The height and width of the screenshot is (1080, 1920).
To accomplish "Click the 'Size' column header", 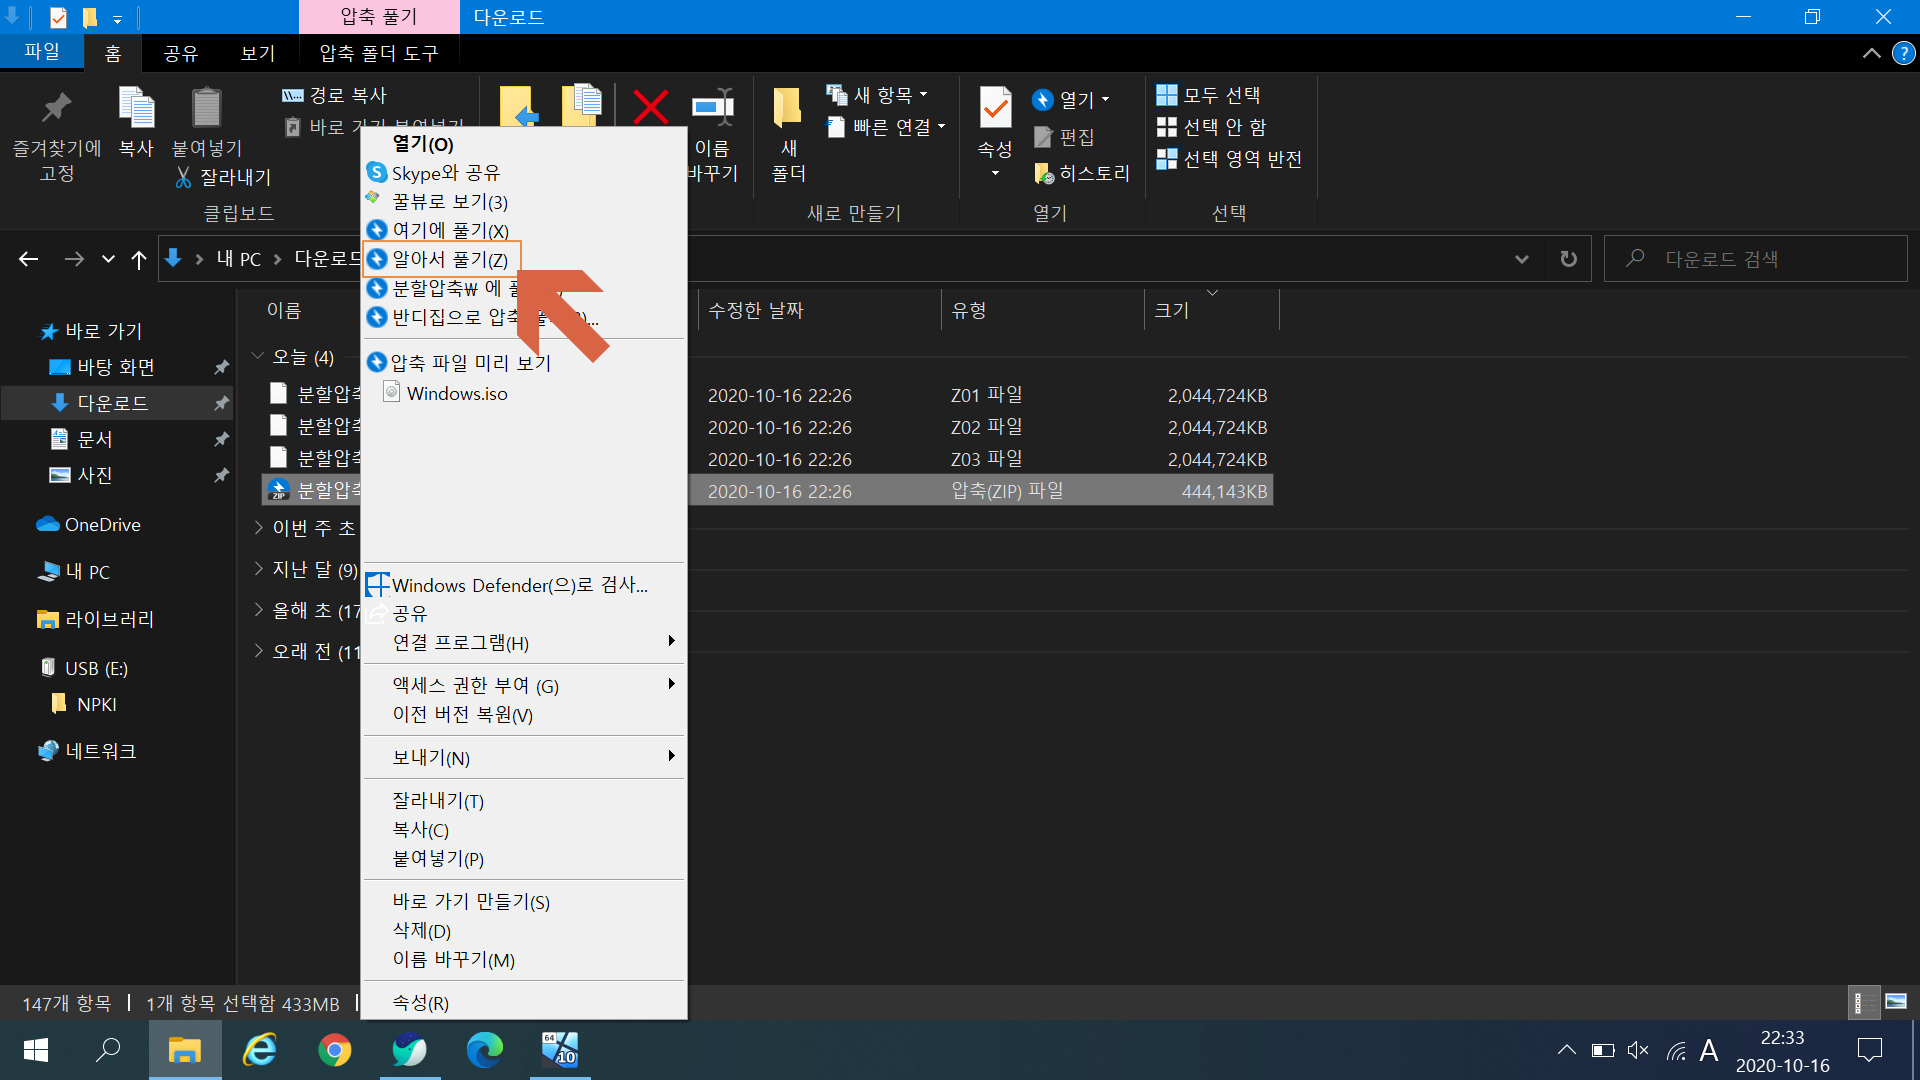I will (1171, 311).
